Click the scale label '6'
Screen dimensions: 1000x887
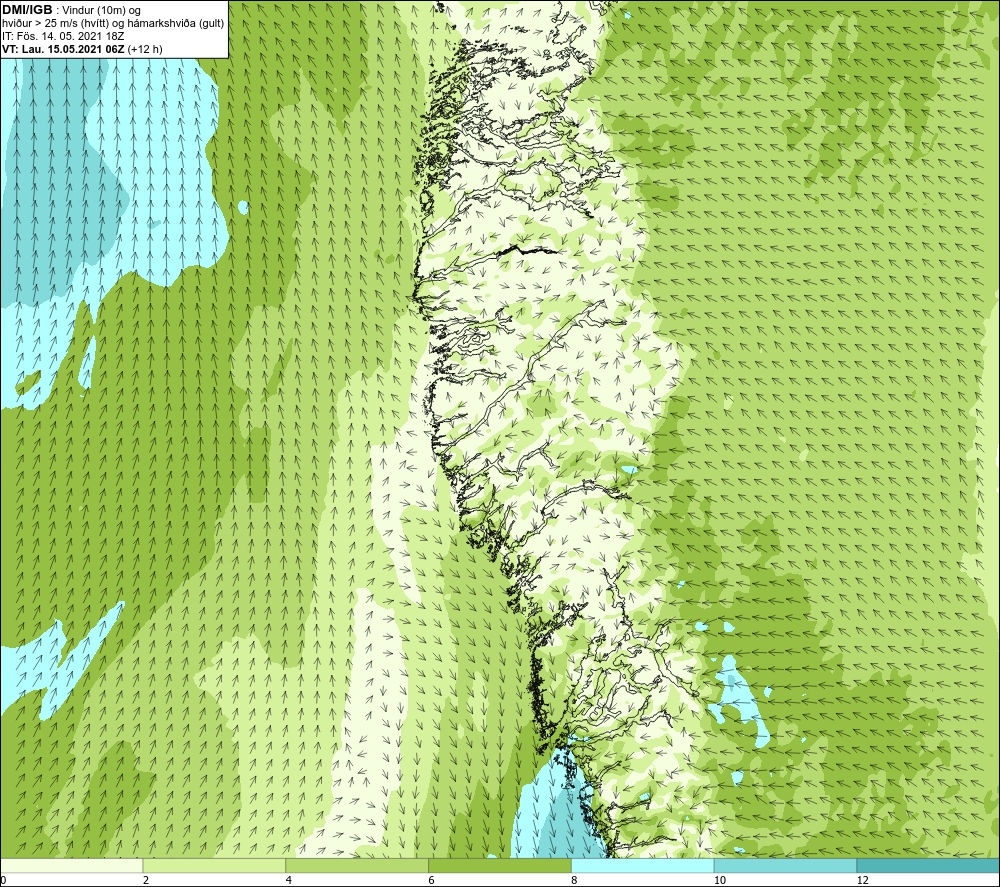pos(432,881)
